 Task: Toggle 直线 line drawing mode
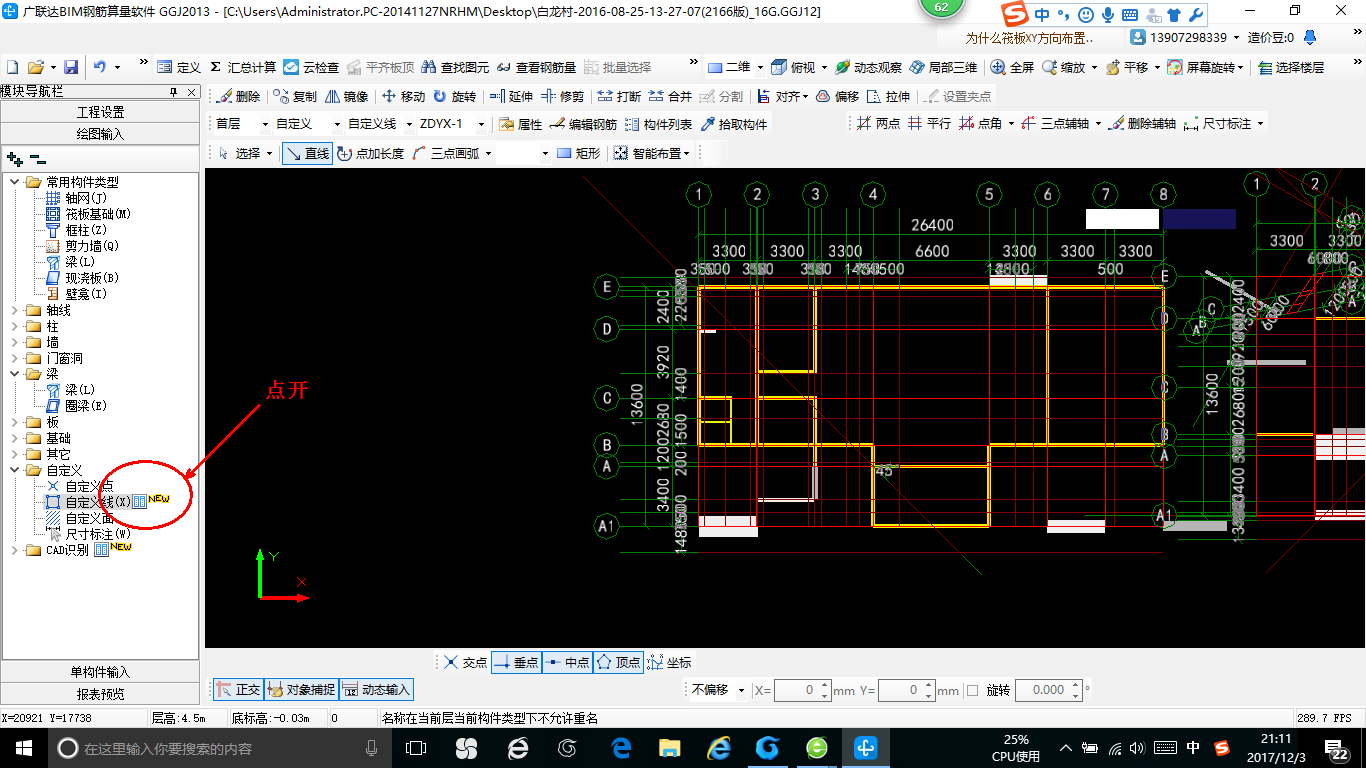click(307, 153)
